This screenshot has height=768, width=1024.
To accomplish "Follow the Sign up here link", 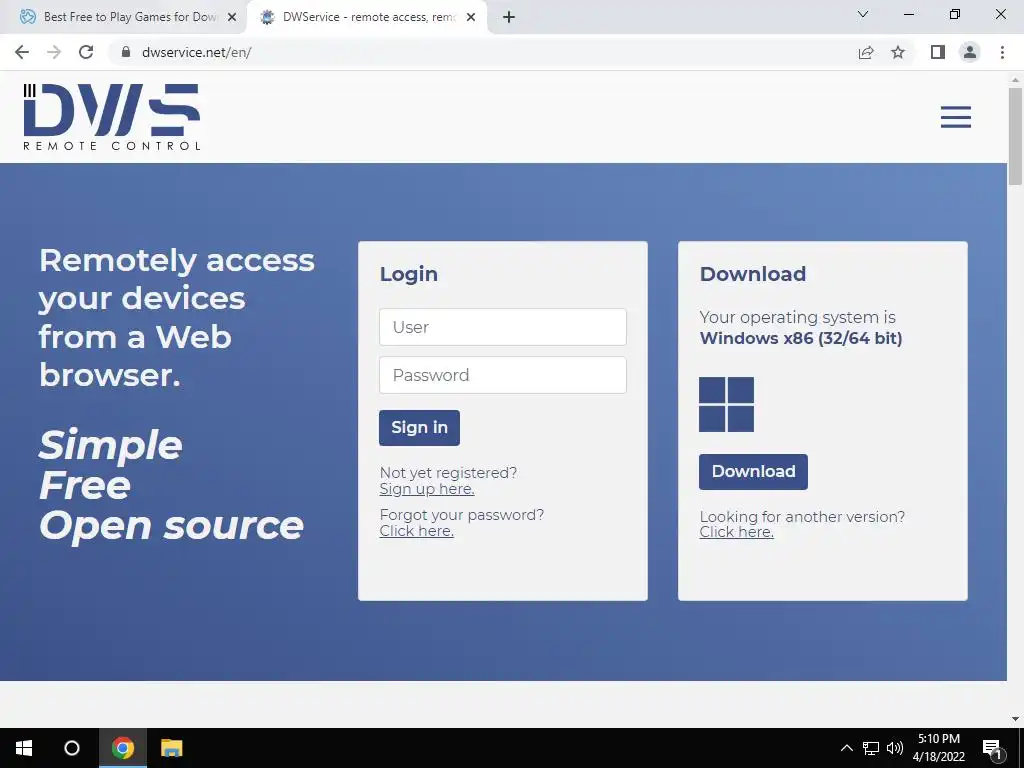I will [427, 489].
